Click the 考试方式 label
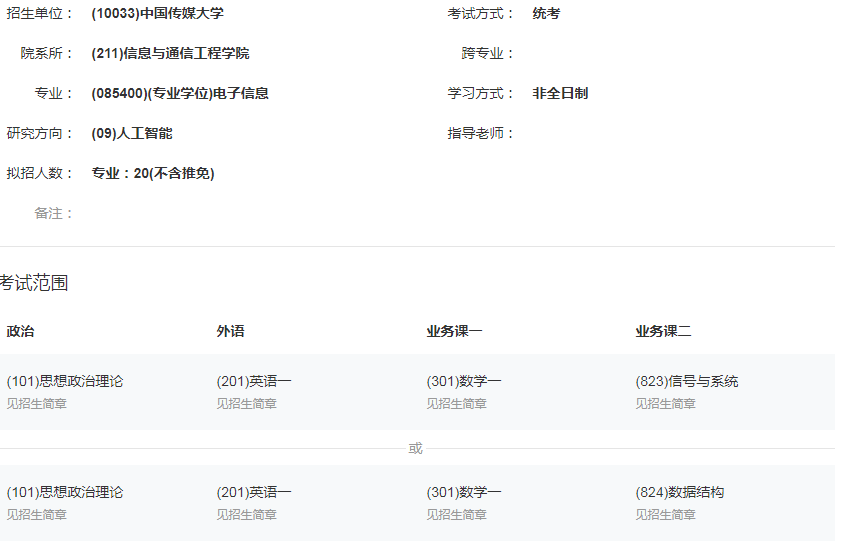Screen dimensions: 841x541 (481, 13)
